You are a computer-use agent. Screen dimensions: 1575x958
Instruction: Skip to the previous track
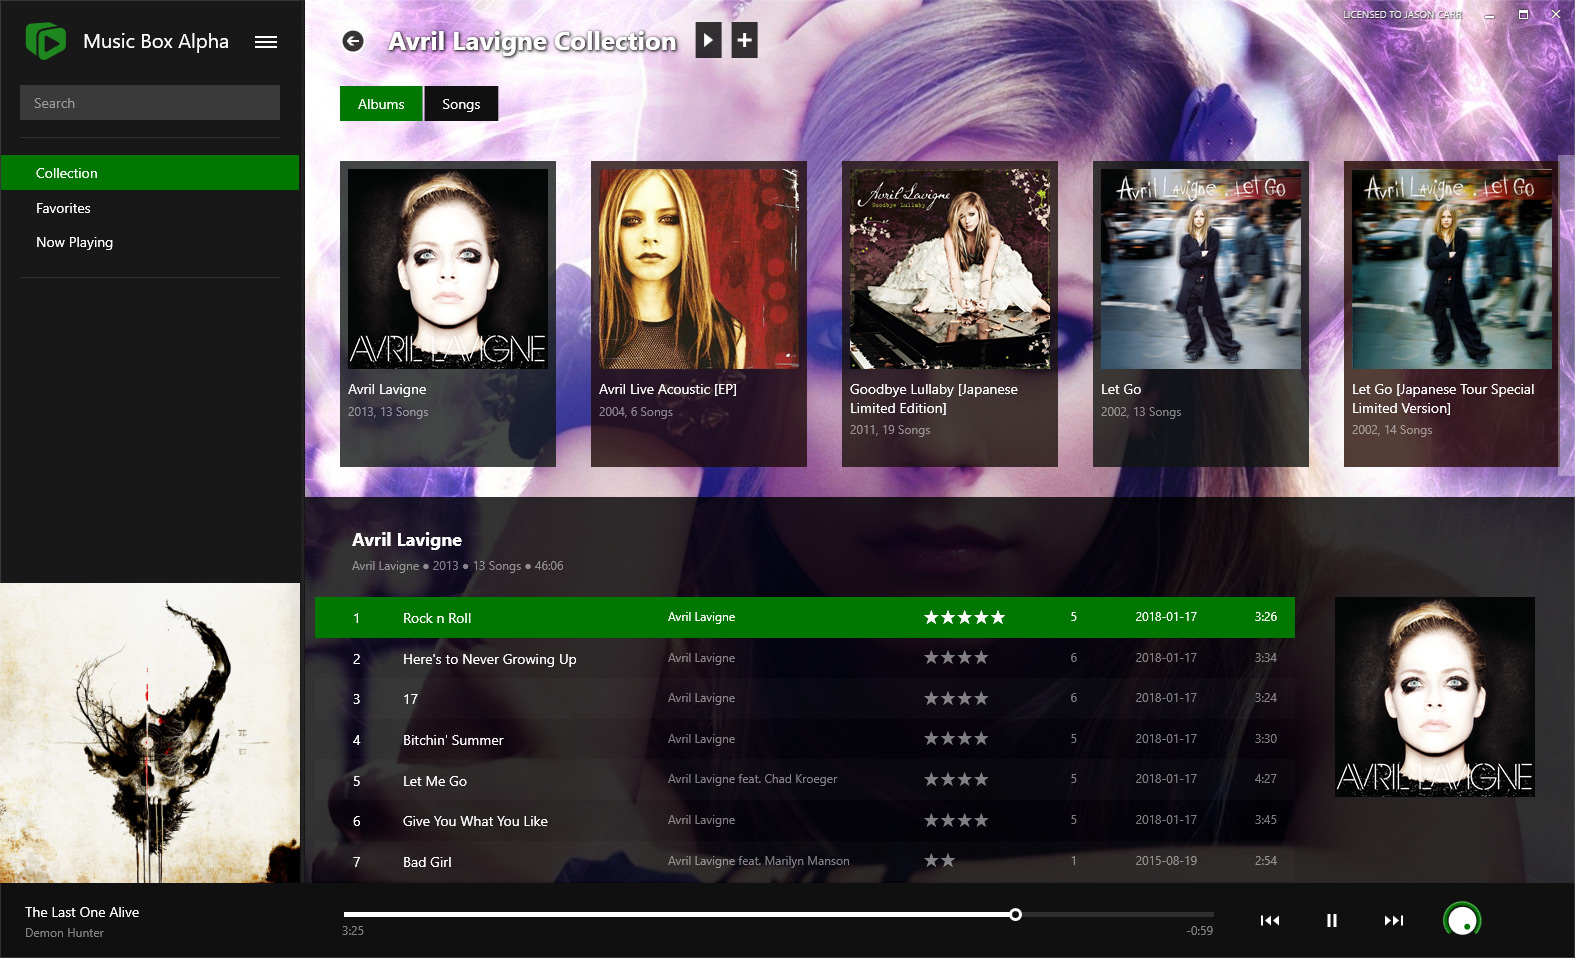pos(1270,920)
